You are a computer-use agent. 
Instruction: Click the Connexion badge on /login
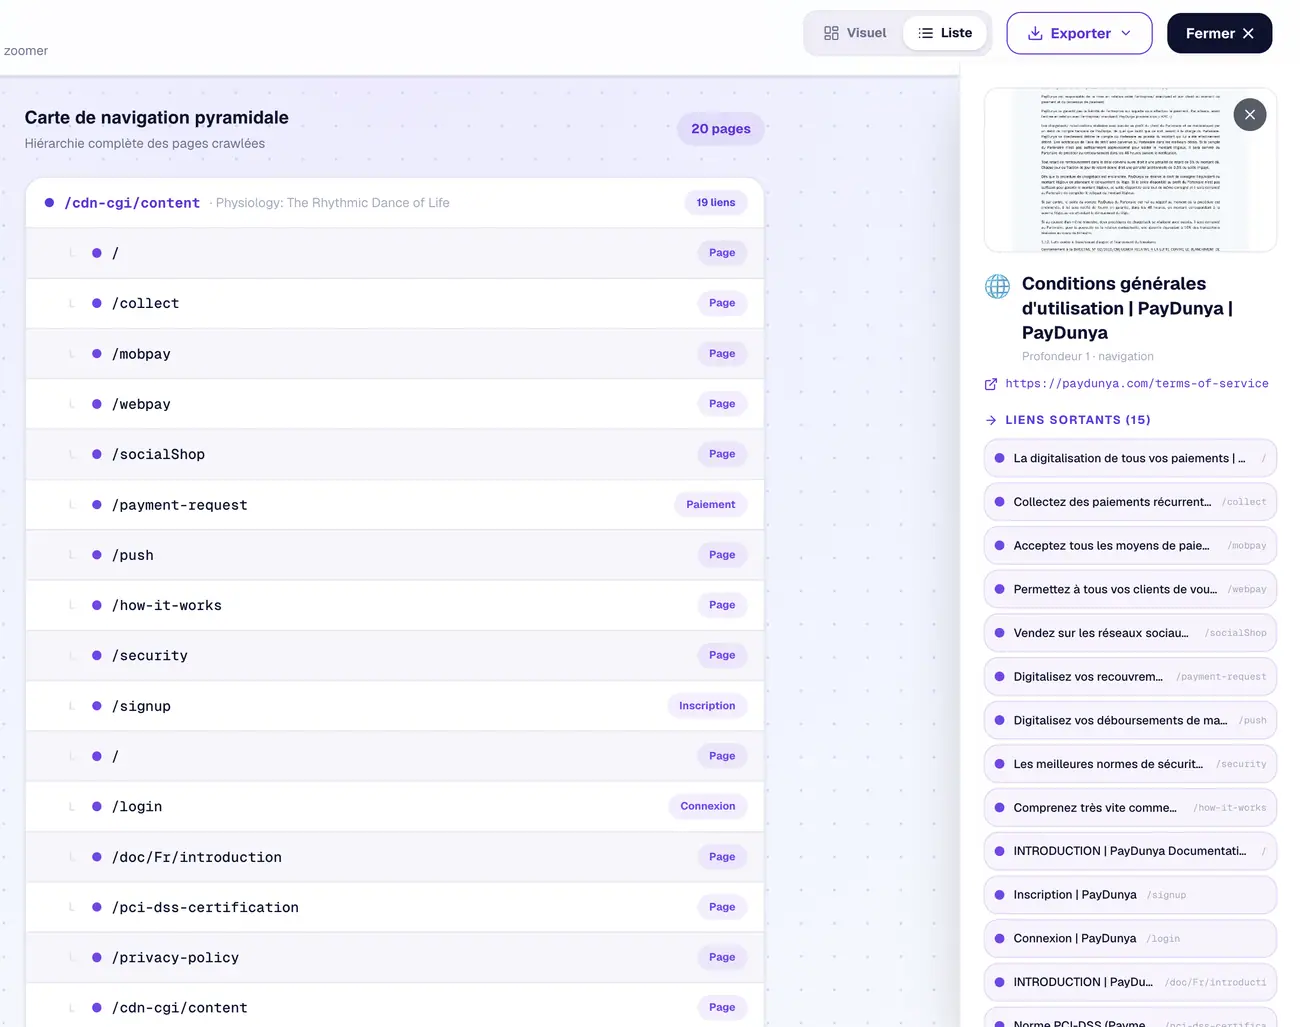pyautogui.click(x=708, y=806)
